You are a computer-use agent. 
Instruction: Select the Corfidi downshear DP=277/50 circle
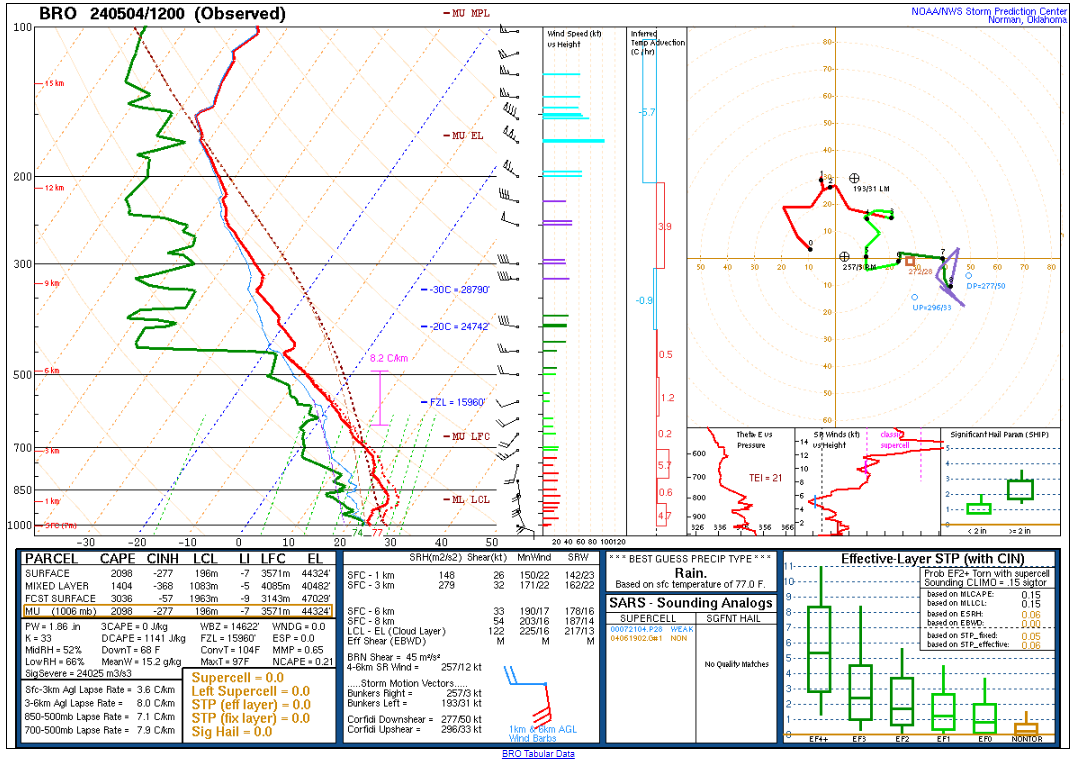(968, 275)
